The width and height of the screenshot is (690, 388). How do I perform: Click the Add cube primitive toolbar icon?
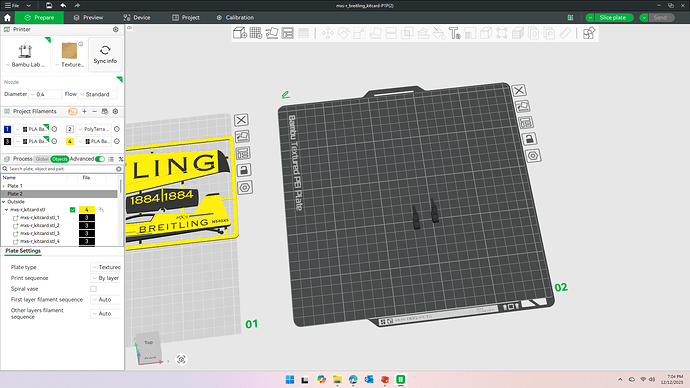point(240,33)
